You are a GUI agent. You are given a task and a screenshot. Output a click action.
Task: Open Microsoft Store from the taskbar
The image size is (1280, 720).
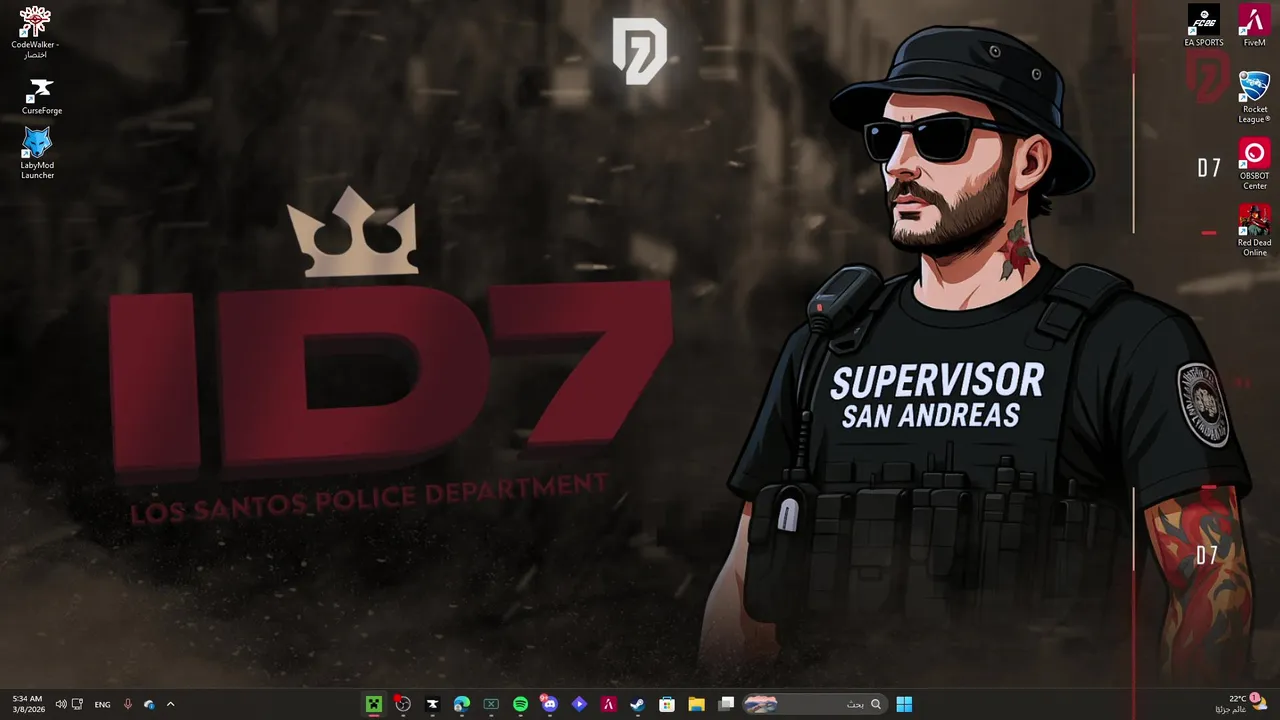coord(667,704)
